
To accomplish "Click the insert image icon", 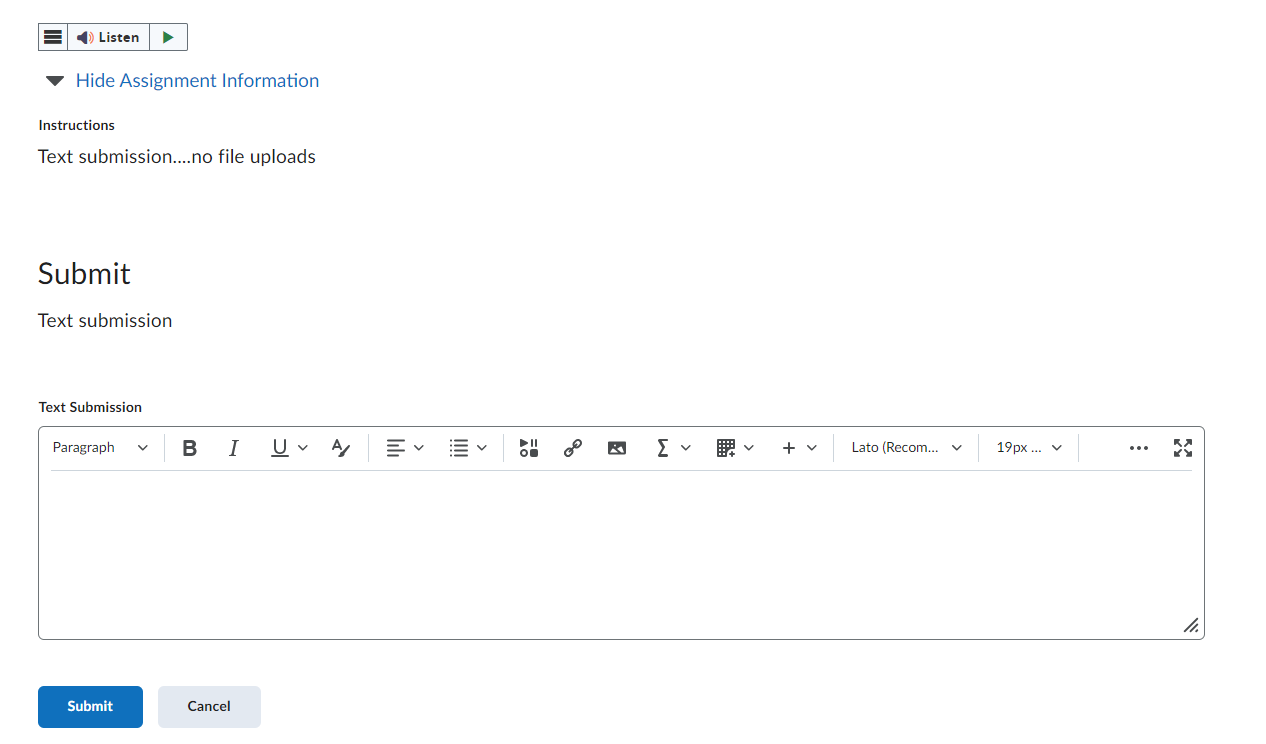I will 617,448.
